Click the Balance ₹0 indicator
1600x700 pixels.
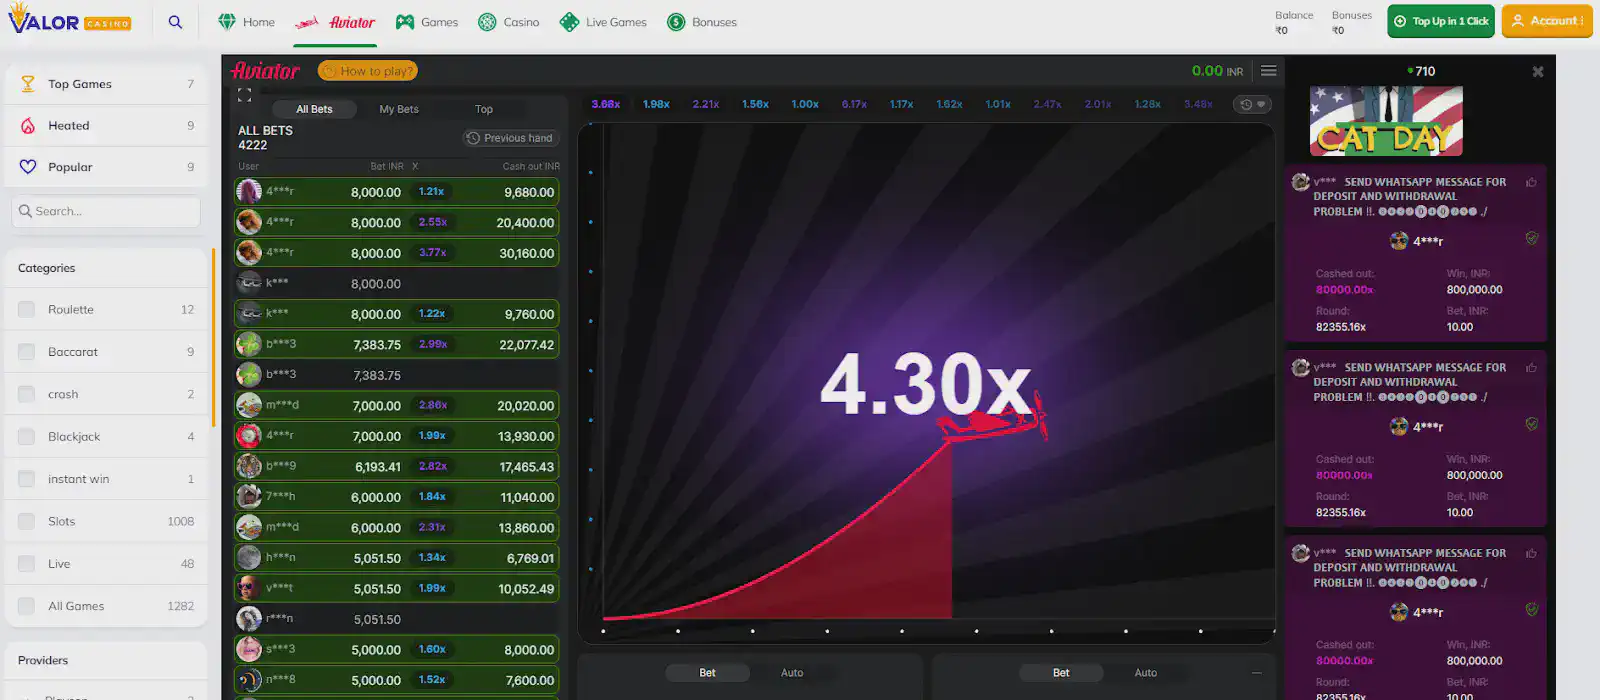pos(1294,22)
